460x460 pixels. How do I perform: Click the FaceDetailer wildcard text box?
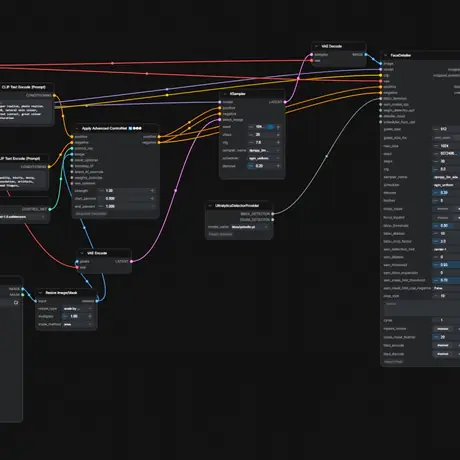[x=422, y=309]
